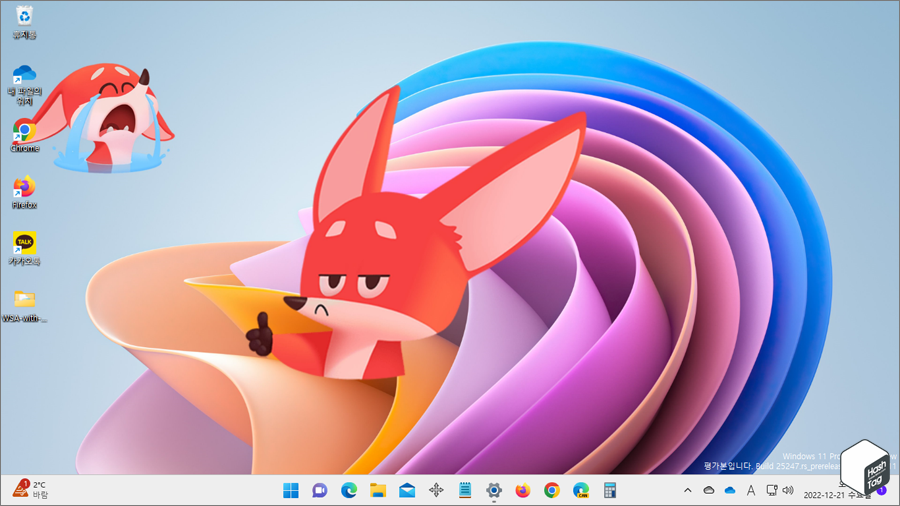Viewport: 900px width, 506px height.
Task: Launch Microsoft Edge from taskbar
Action: [349, 491]
